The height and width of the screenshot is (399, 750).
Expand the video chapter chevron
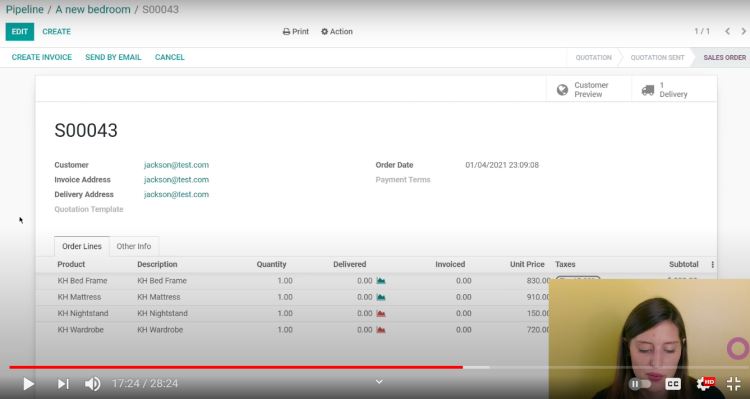pos(379,382)
